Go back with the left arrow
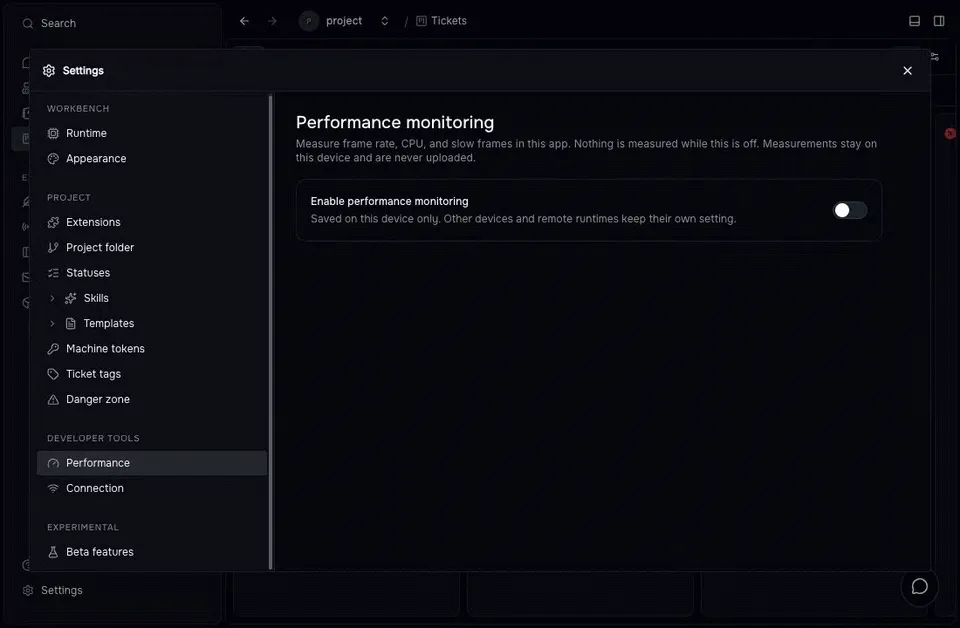This screenshot has height=628, width=960. click(x=244, y=21)
